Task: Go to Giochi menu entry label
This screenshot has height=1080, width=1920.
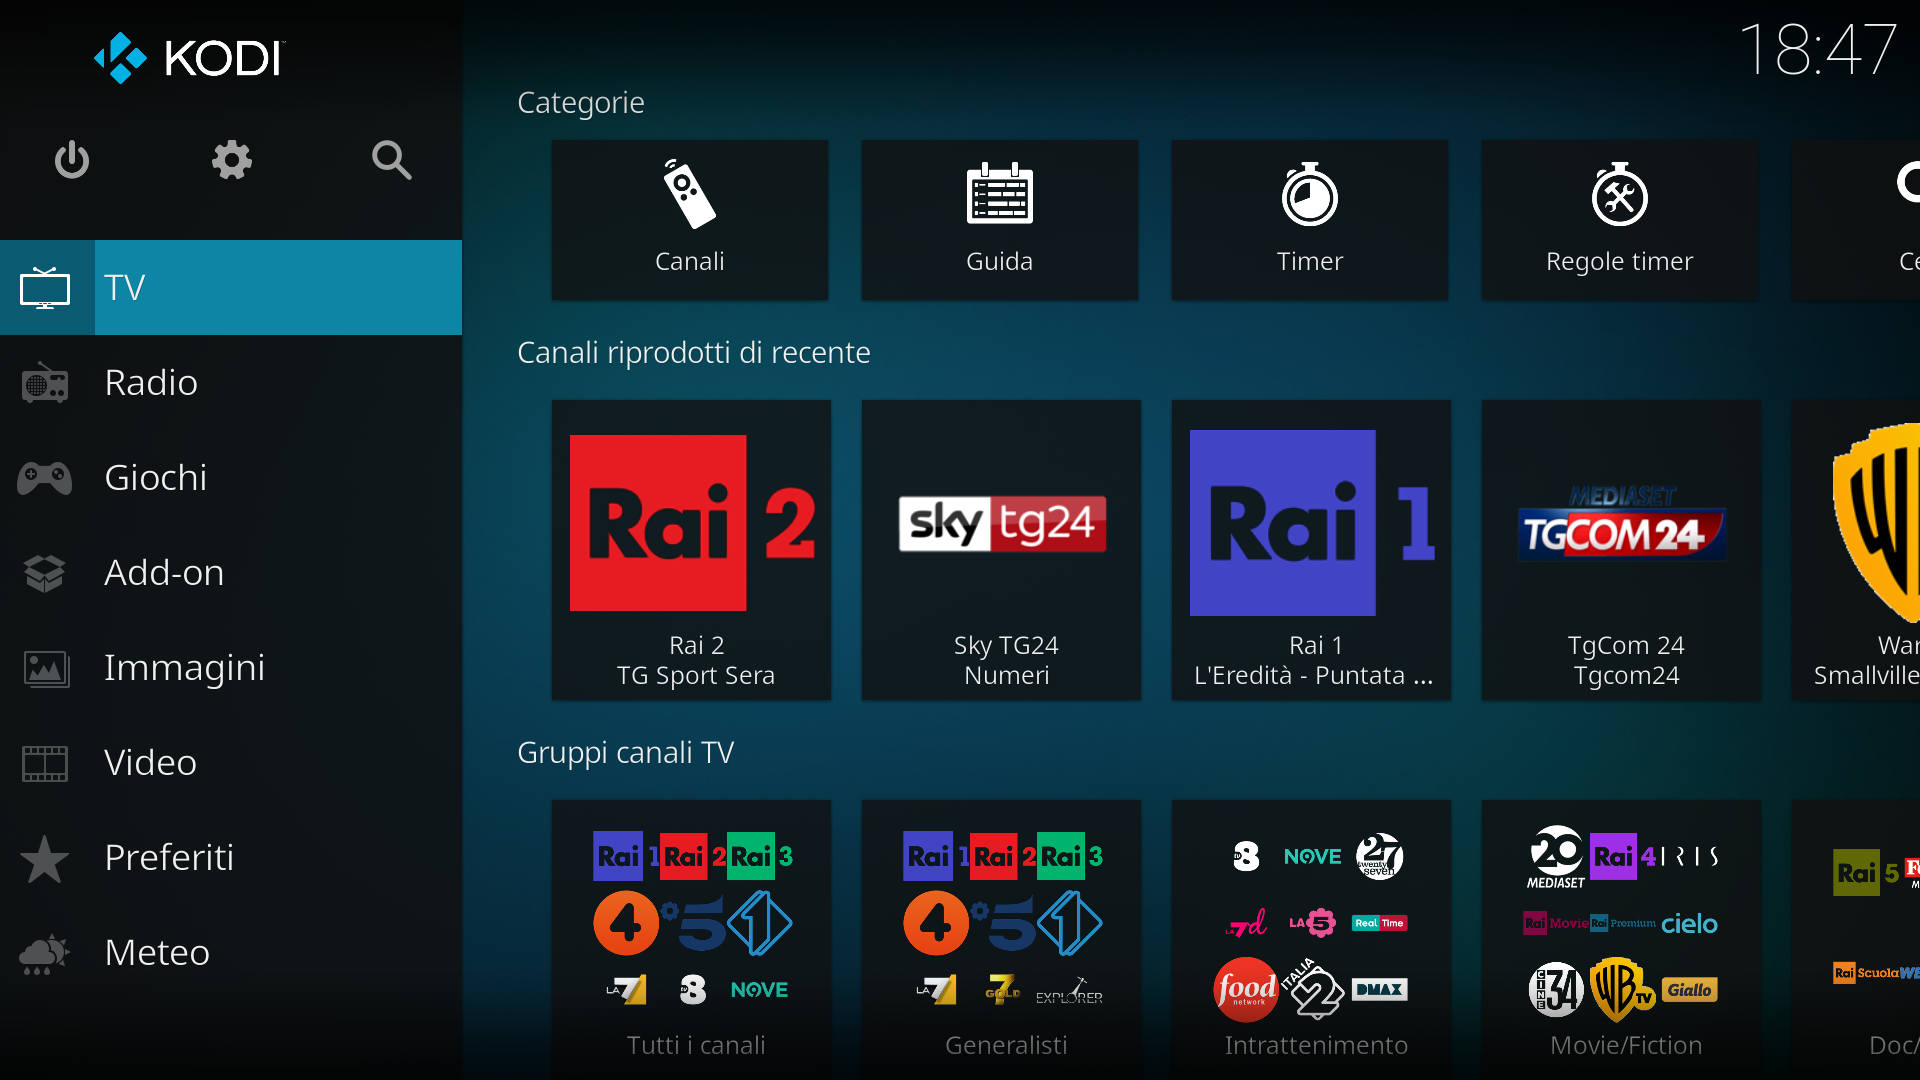Action: [x=156, y=478]
